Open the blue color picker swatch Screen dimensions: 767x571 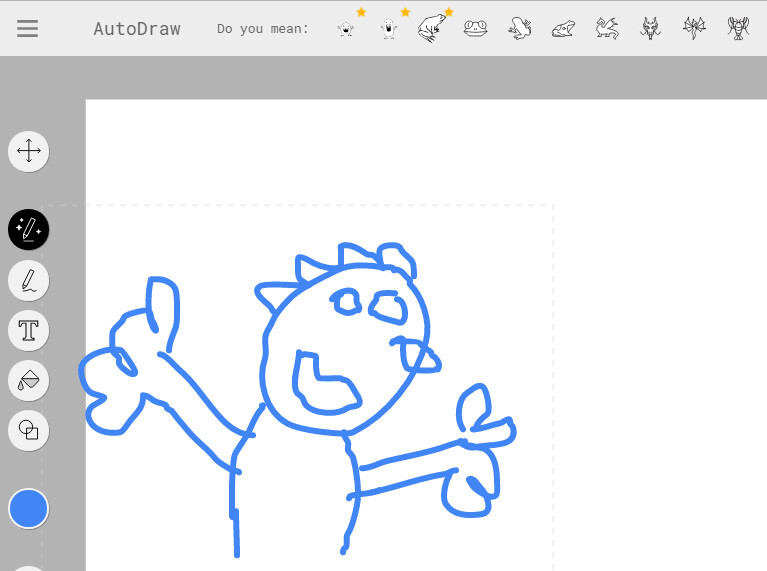pyautogui.click(x=28, y=508)
